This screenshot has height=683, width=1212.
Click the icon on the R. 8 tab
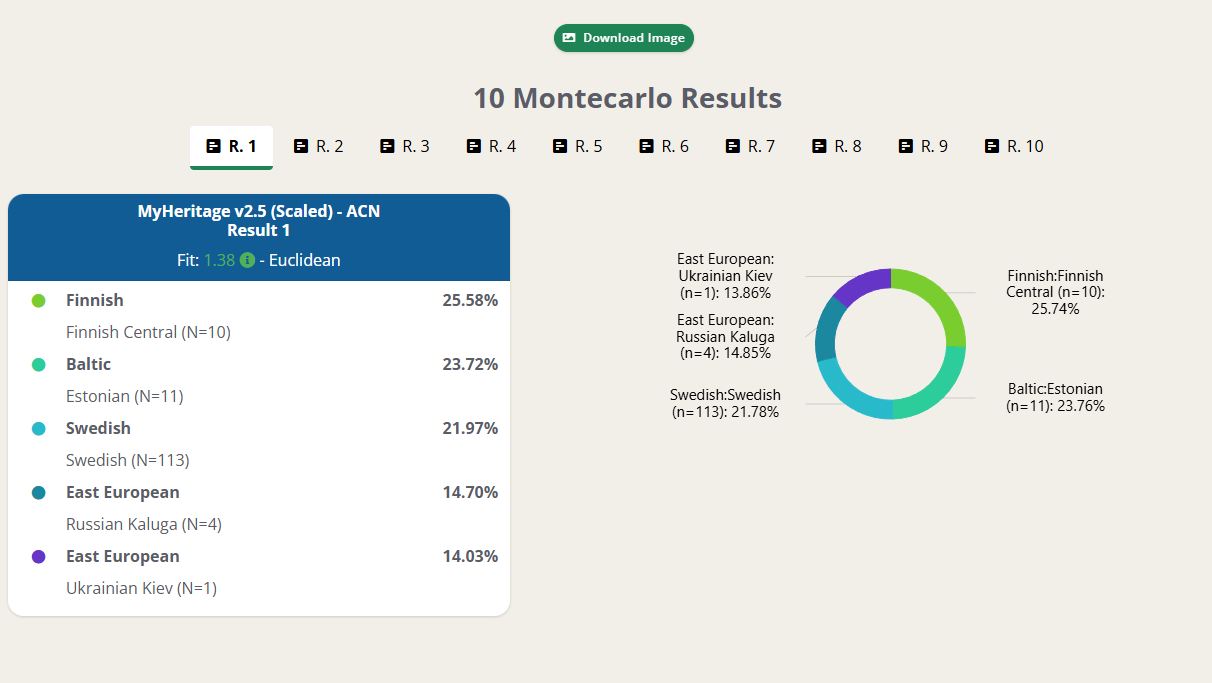point(819,146)
